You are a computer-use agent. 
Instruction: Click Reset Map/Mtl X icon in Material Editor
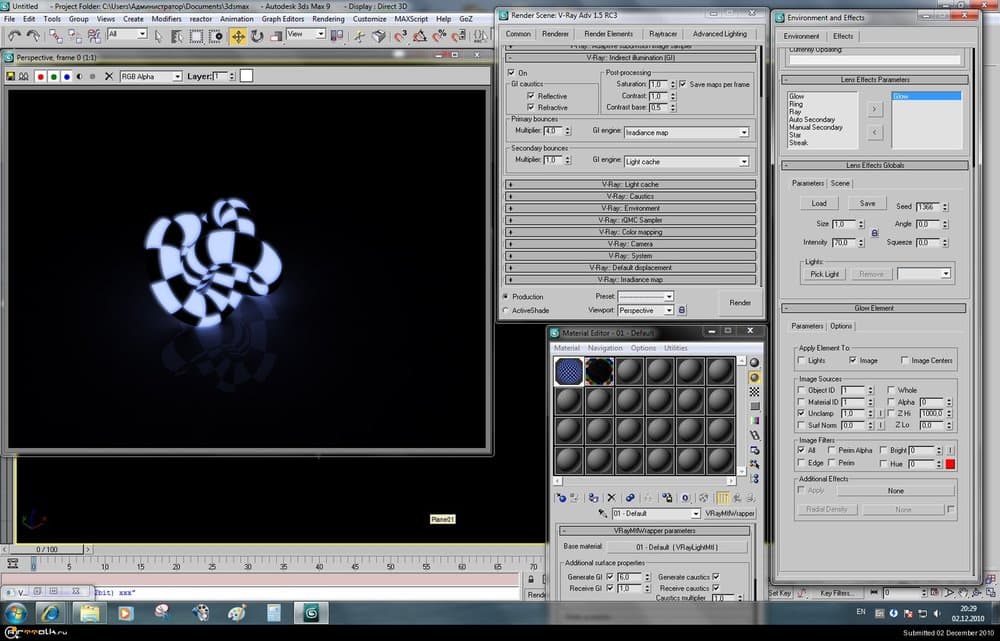(x=611, y=497)
